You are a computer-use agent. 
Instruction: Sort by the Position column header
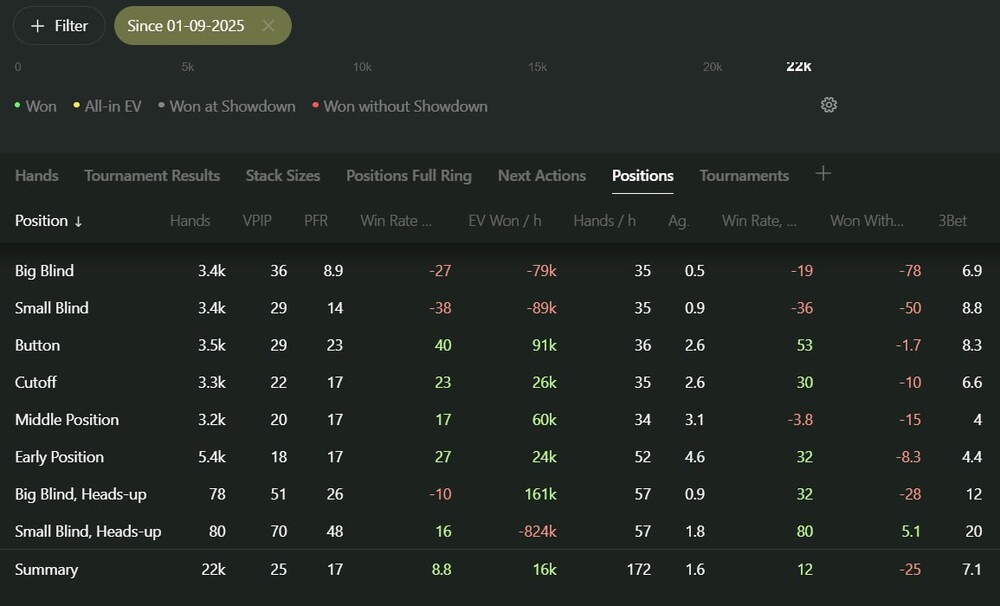[48, 221]
